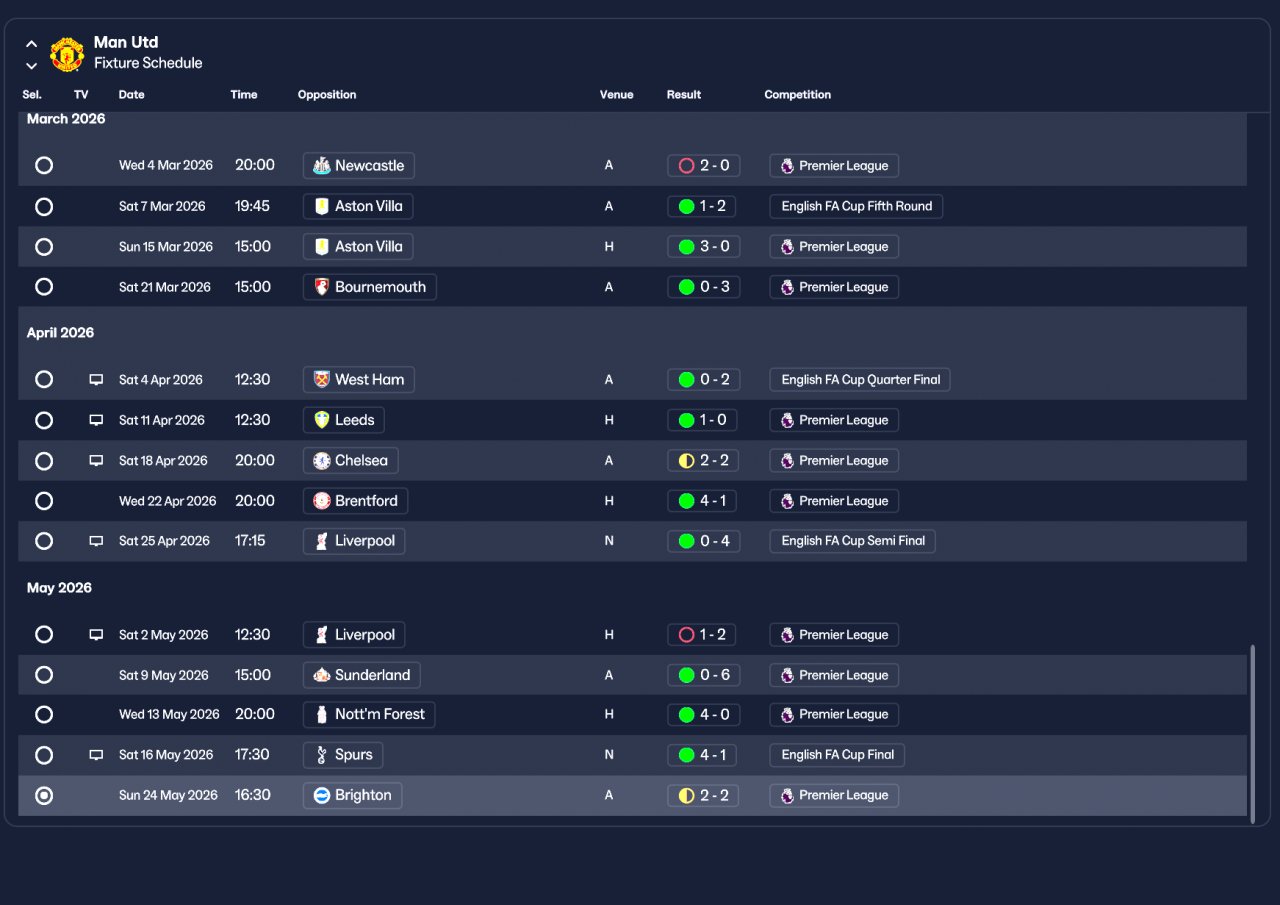
Task: Click the TV icon for West Ham fixture
Action: point(96,380)
